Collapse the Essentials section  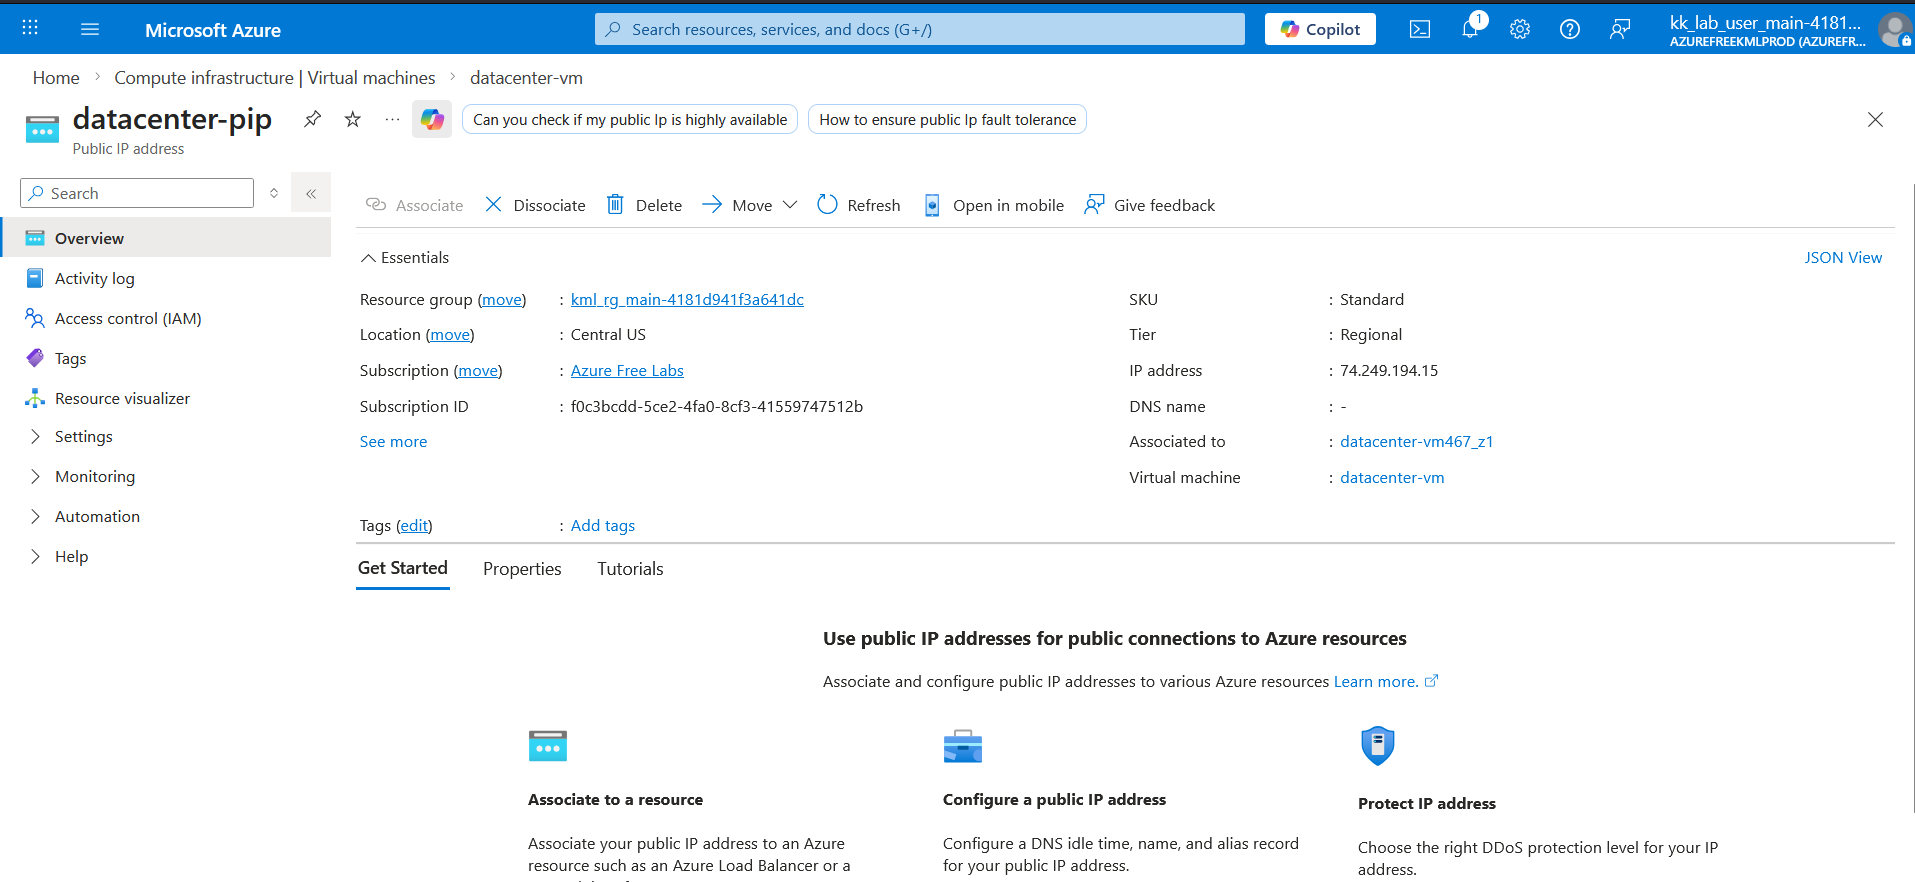click(x=405, y=258)
